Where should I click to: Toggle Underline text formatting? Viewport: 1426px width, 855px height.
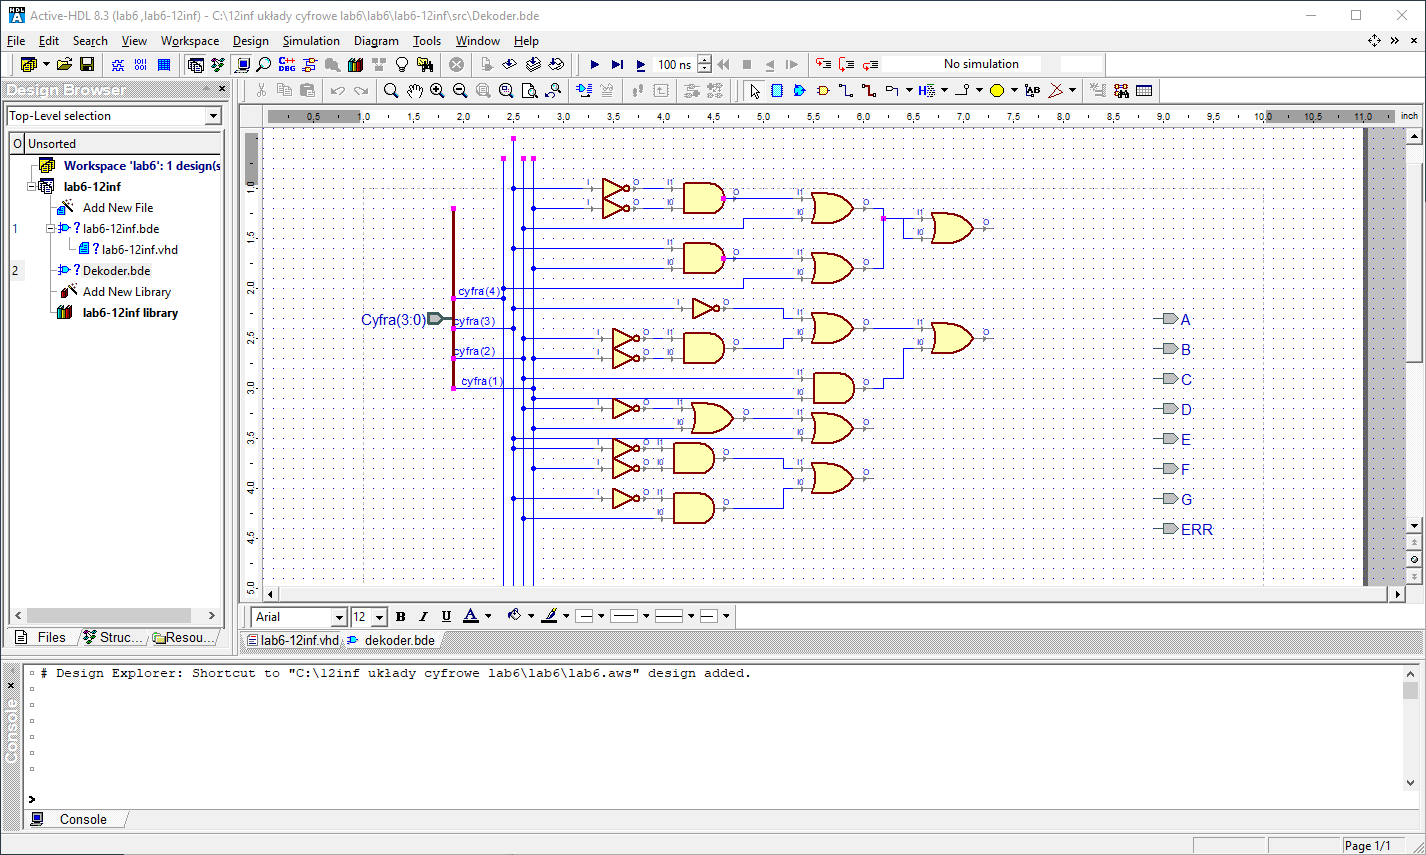(x=446, y=616)
